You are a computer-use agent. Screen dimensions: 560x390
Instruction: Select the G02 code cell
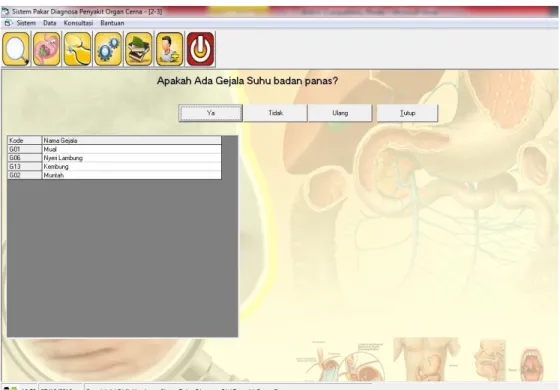click(25, 175)
